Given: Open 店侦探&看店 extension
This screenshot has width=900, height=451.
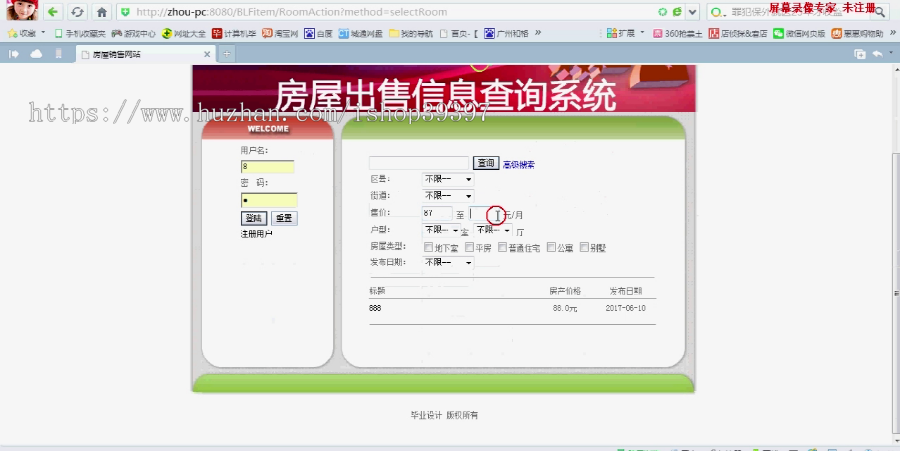Looking at the screenshot, I should tap(738, 33).
